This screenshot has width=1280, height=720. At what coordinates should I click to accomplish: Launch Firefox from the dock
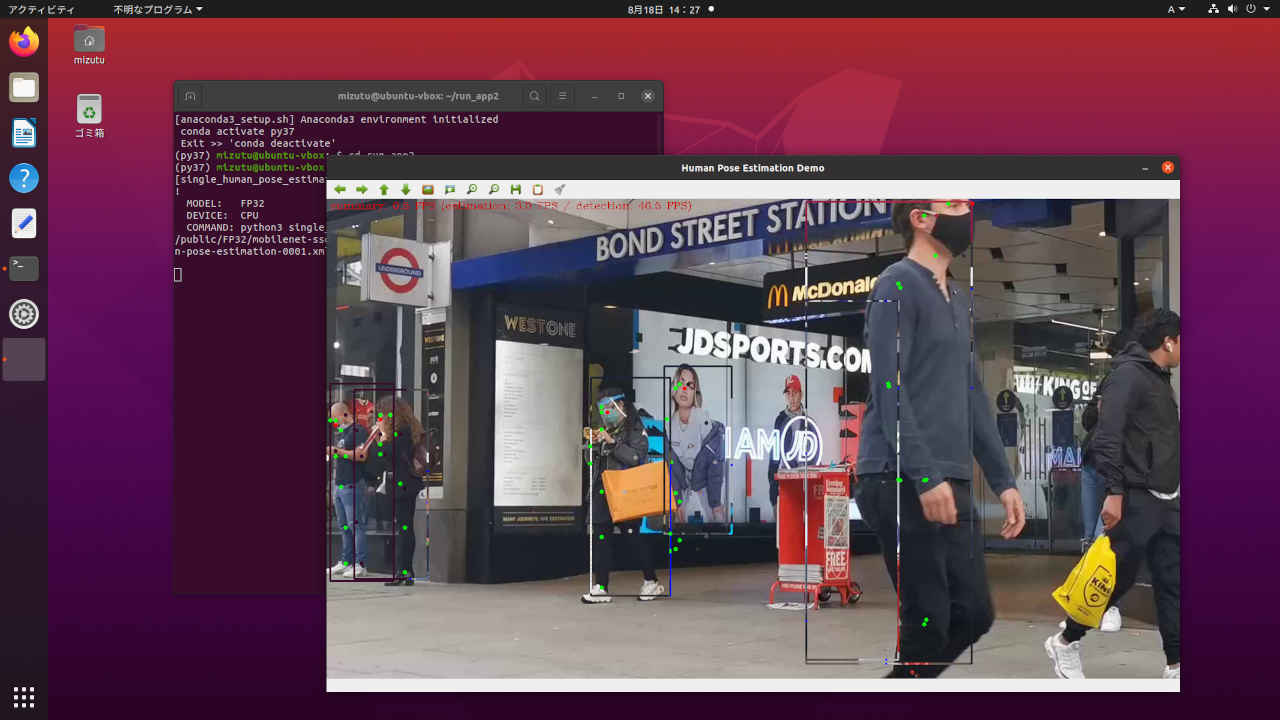click(24, 42)
